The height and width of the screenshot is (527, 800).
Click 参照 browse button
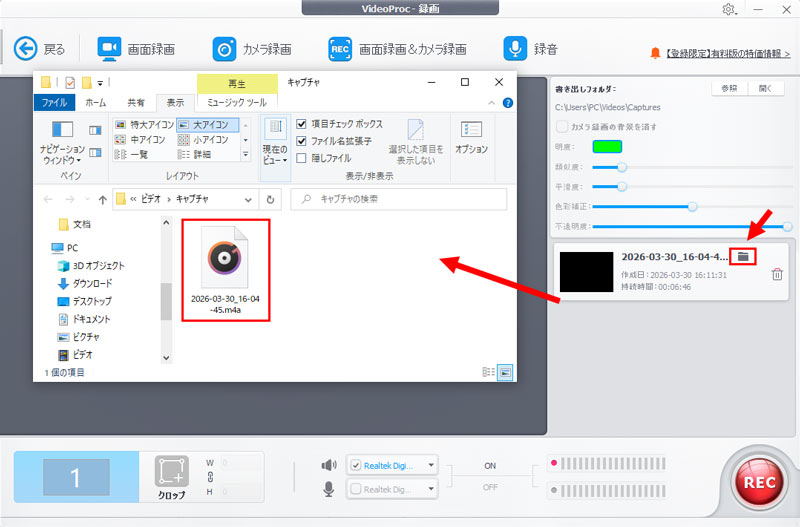(x=729, y=88)
